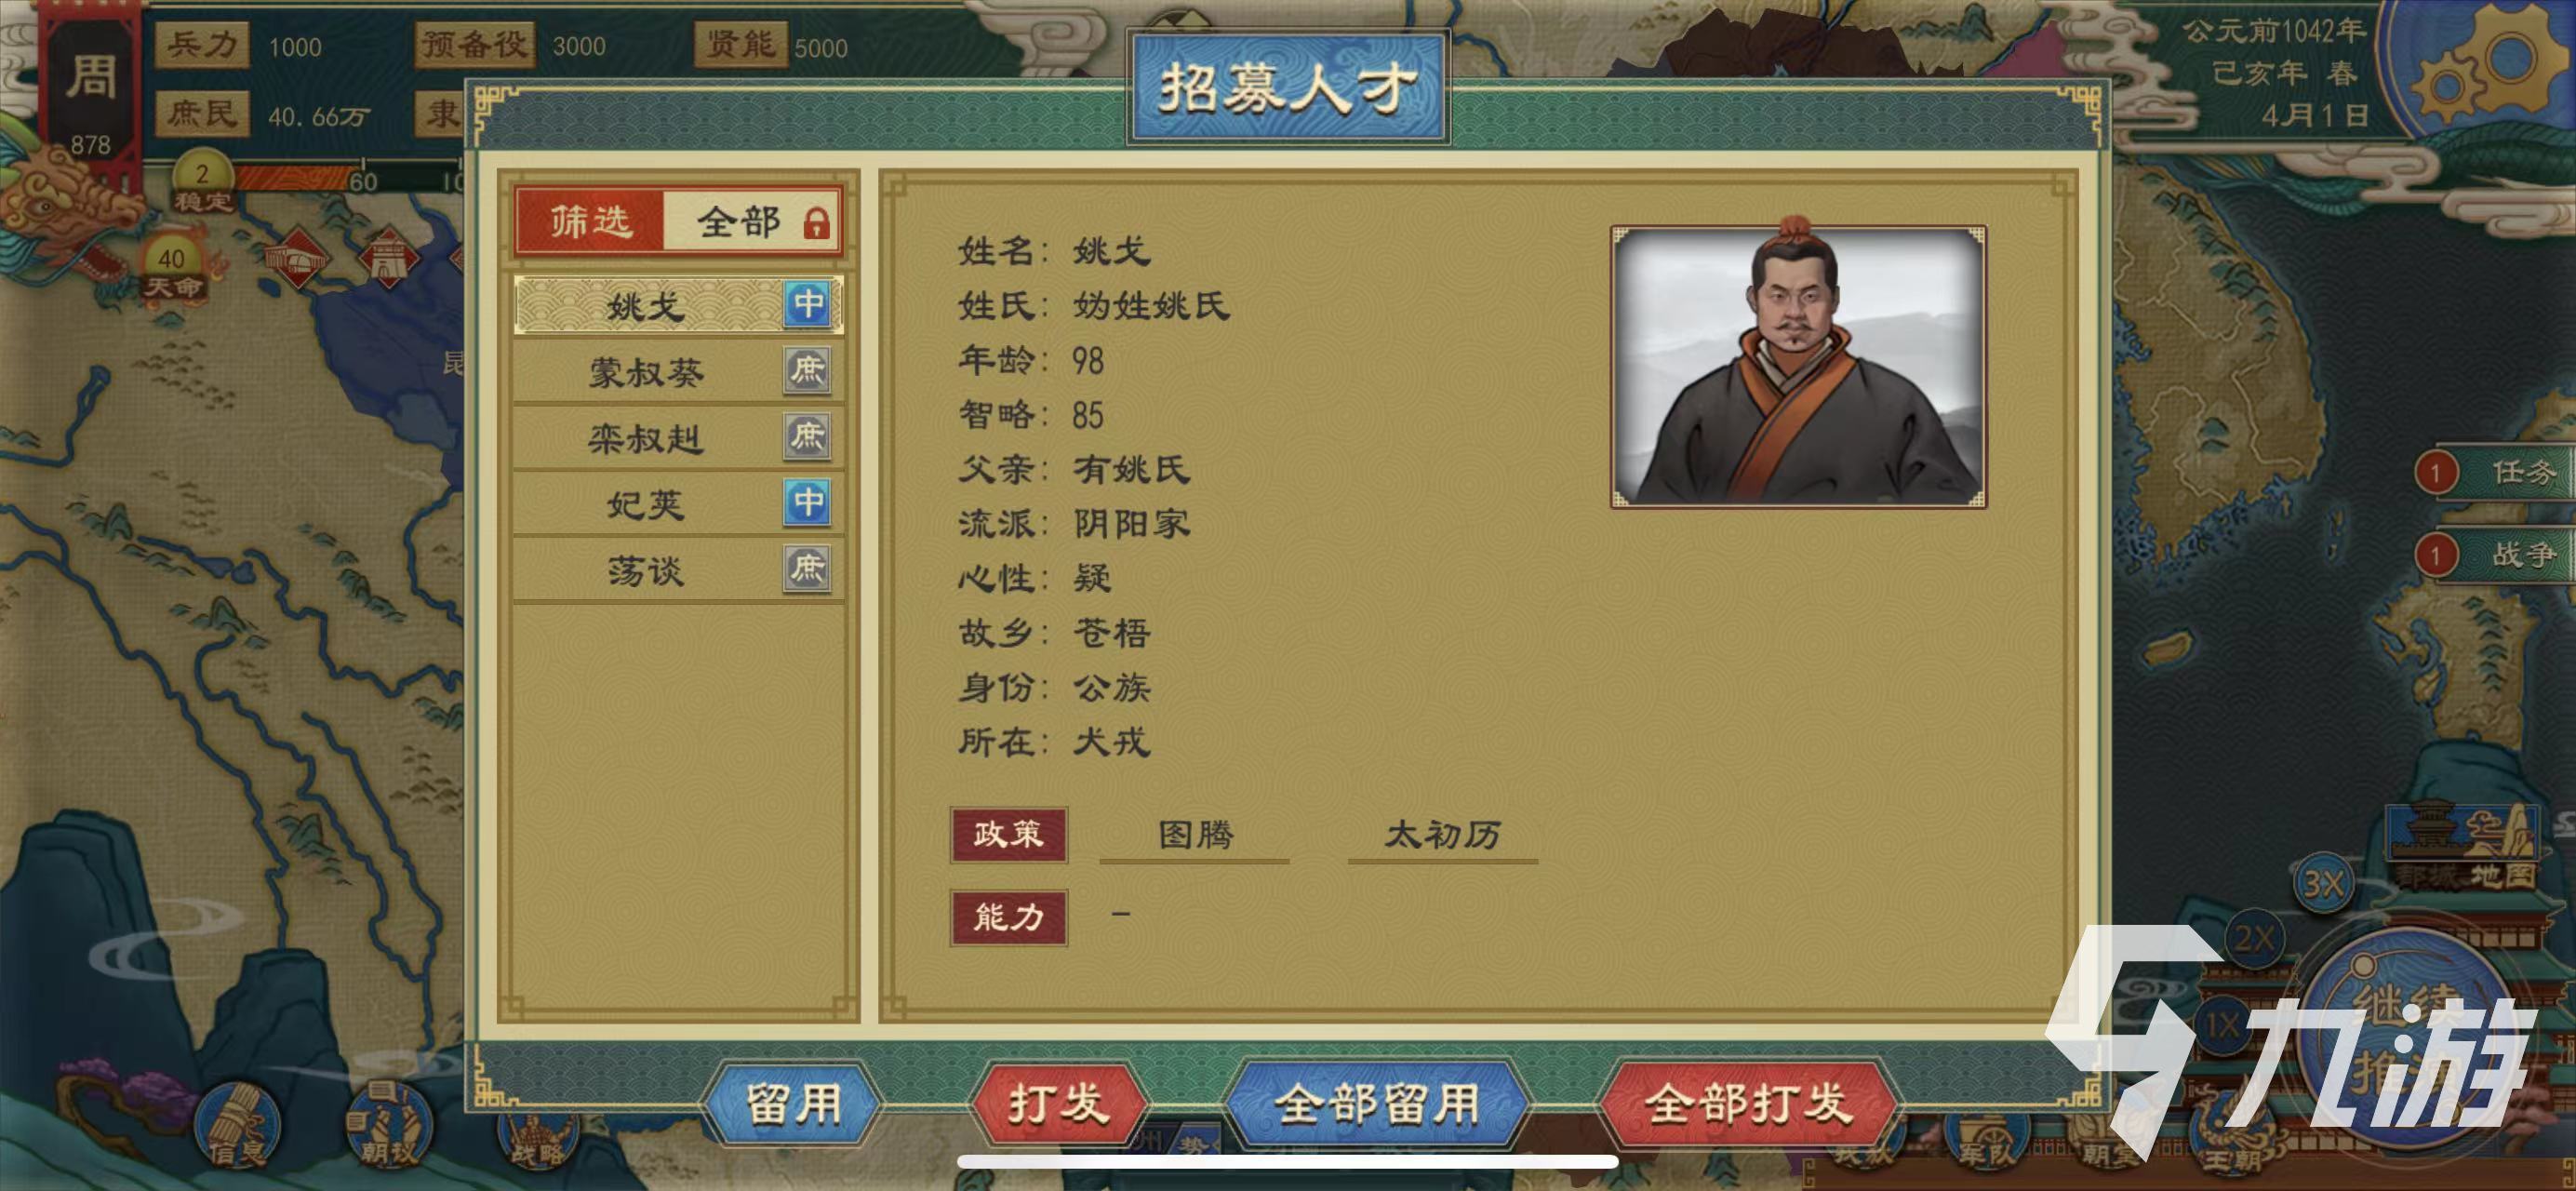This screenshot has width=2576, height=1191.
Task: Set game speed to 3X
Action: [2323, 883]
